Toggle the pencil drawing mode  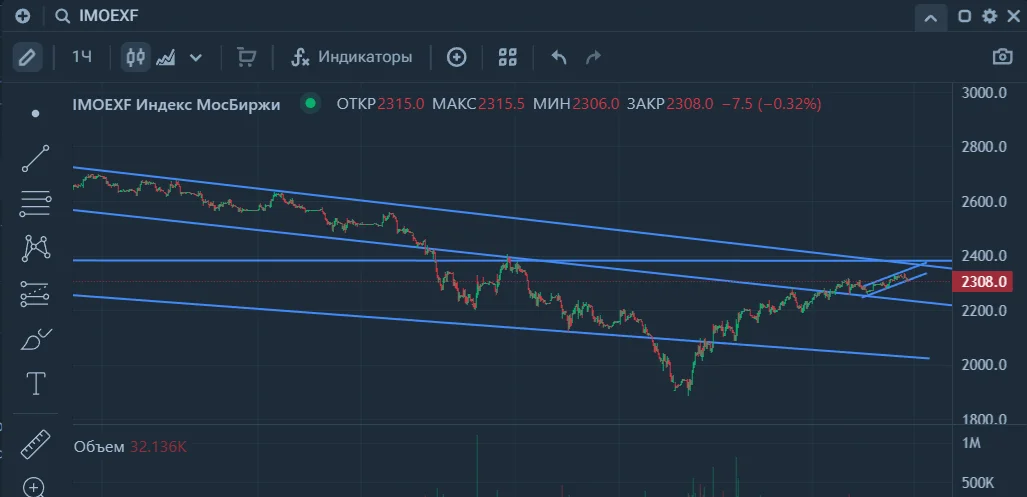click(x=28, y=58)
